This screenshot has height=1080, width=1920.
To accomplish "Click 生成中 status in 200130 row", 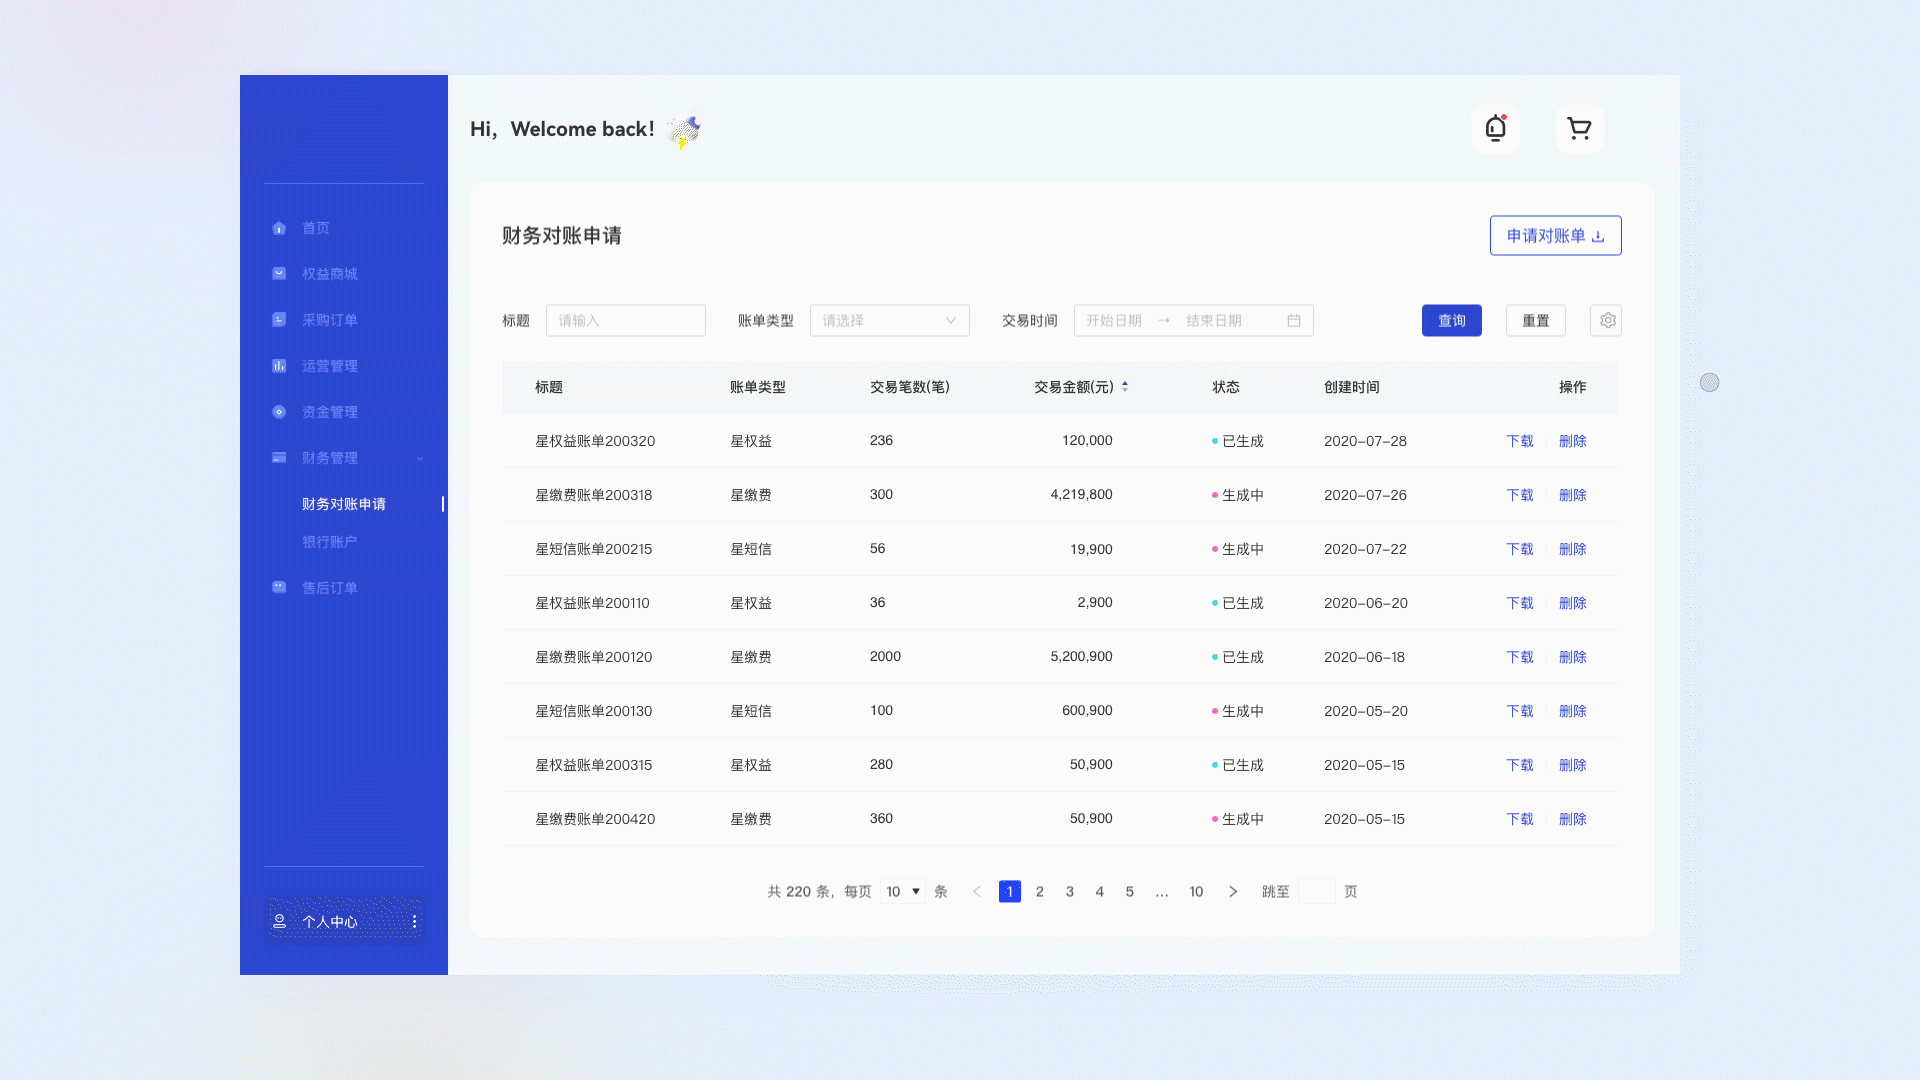I will pos(1238,711).
